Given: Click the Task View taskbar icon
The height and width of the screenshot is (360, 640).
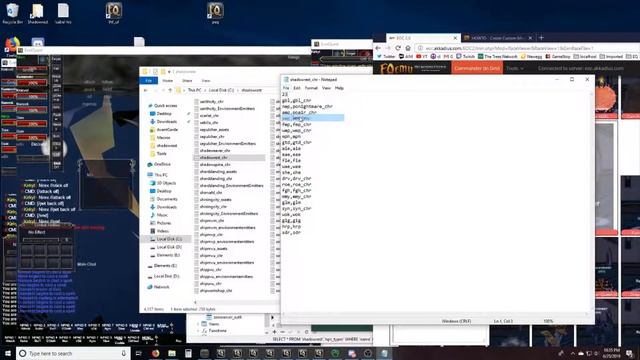Looking at the screenshot, I should tap(139, 353).
